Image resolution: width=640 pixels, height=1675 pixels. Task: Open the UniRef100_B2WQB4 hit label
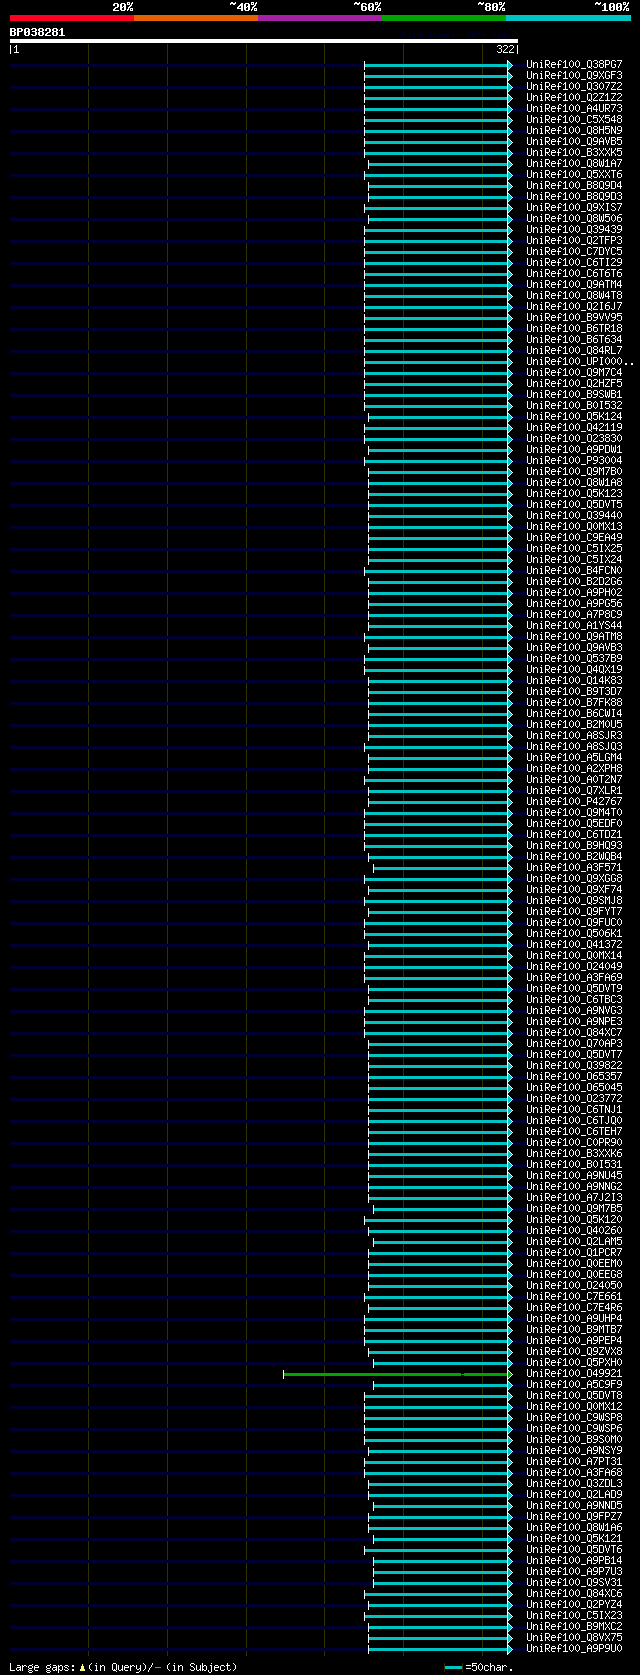point(574,857)
